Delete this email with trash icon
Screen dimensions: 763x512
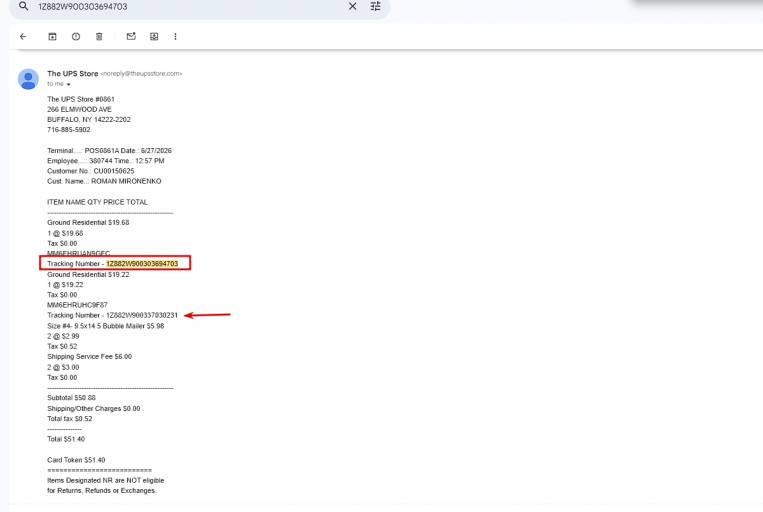click(99, 37)
